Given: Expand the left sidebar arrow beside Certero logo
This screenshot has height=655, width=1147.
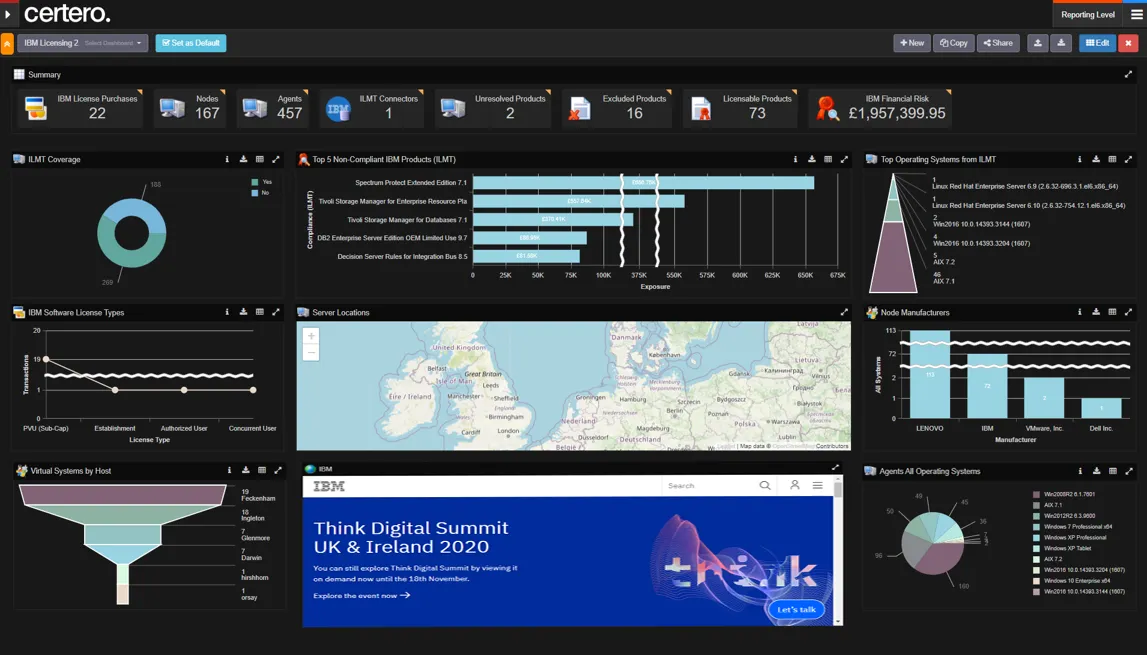Looking at the screenshot, I should pyautogui.click(x=7, y=14).
